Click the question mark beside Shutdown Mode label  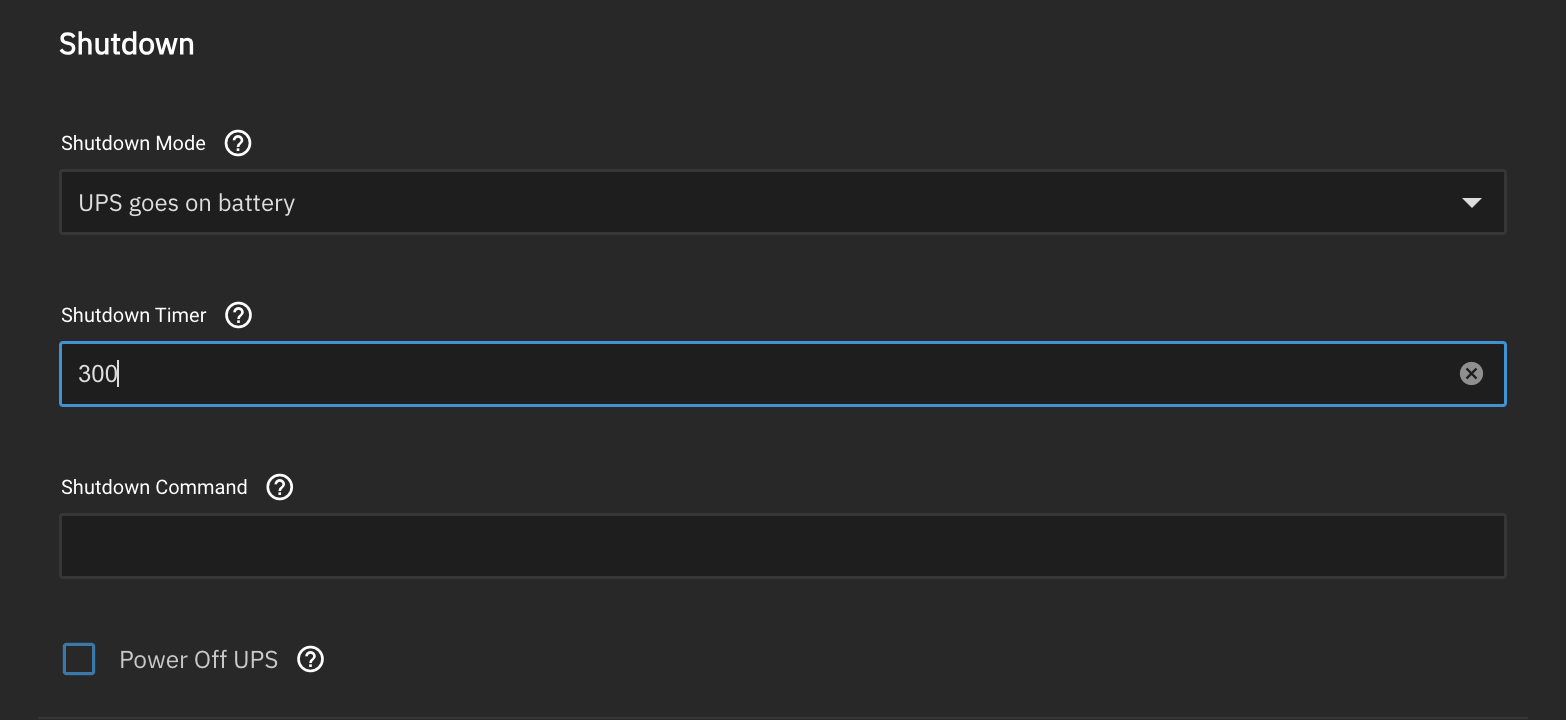point(238,143)
